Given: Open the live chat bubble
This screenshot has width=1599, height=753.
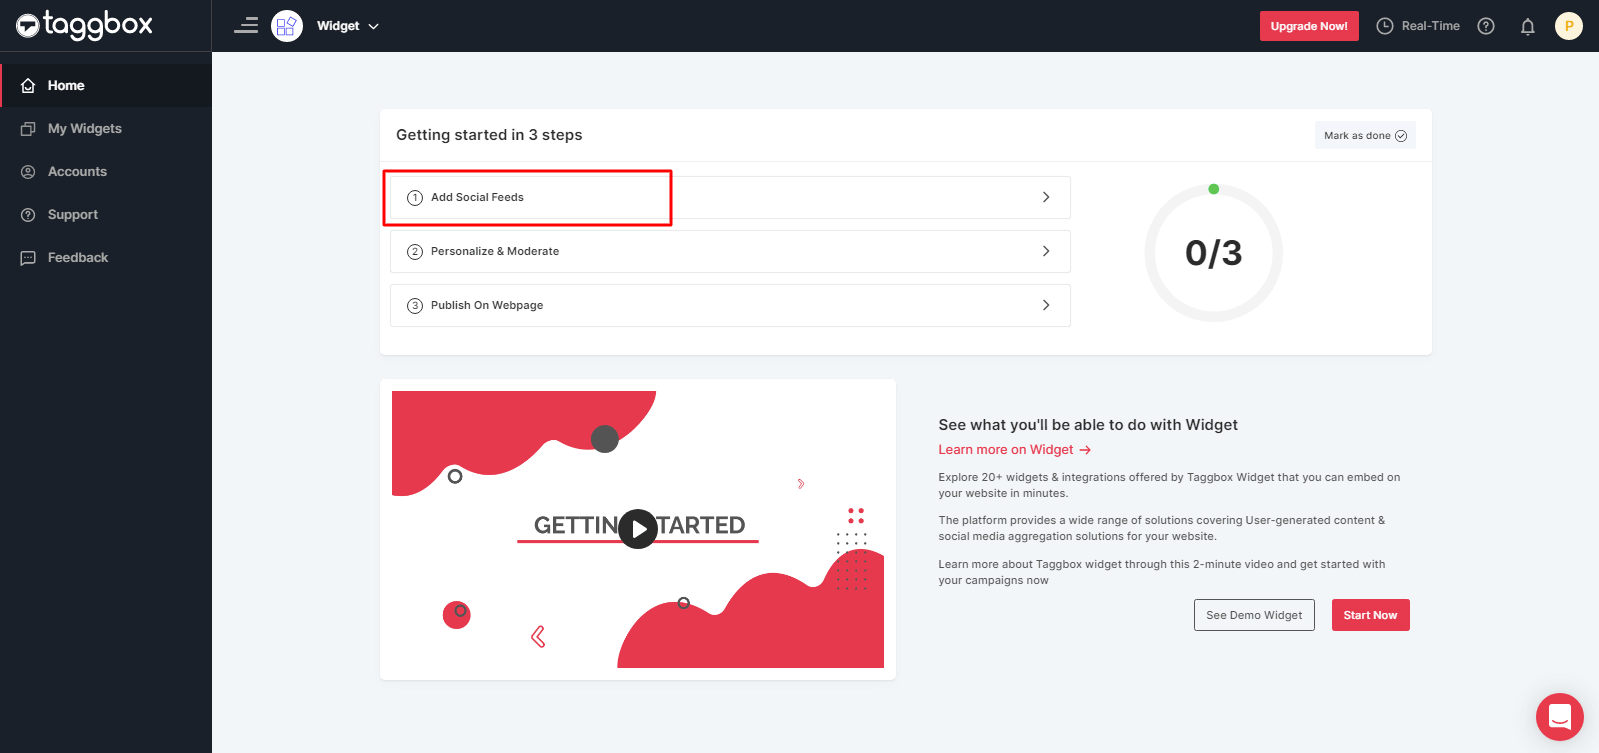Looking at the screenshot, I should pyautogui.click(x=1559, y=716).
